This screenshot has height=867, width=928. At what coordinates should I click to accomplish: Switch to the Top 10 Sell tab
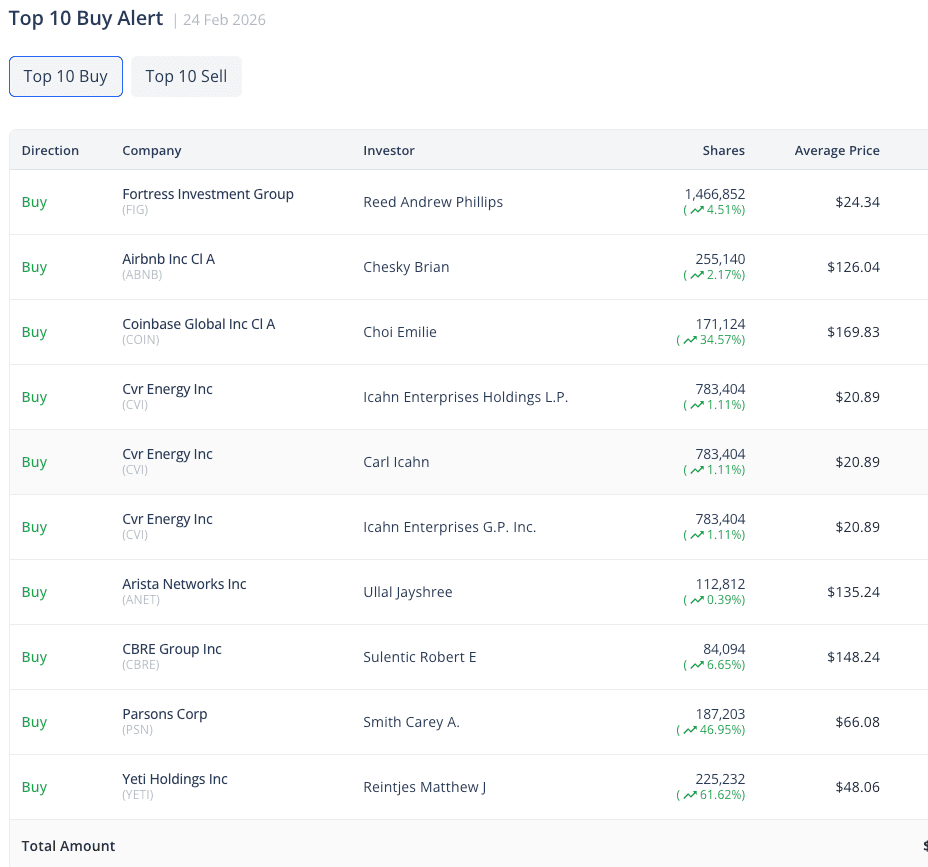tap(186, 76)
